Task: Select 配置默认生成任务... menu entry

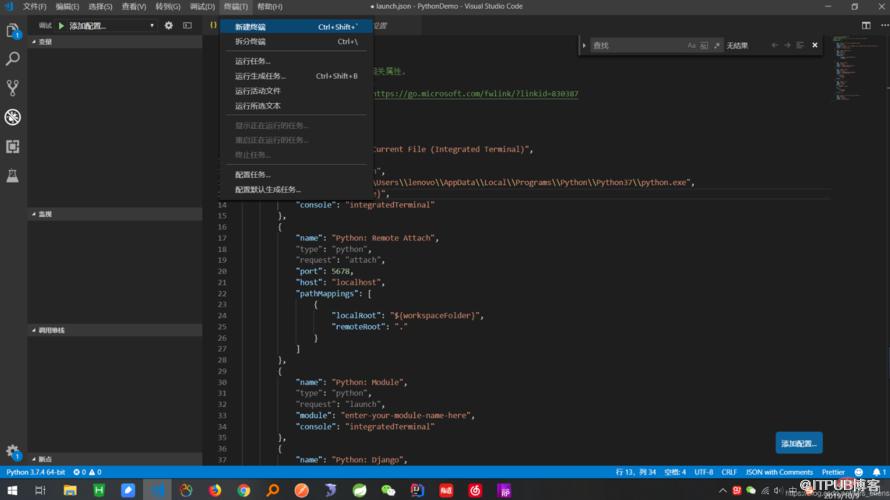Action: pyautogui.click(x=296, y=189)
